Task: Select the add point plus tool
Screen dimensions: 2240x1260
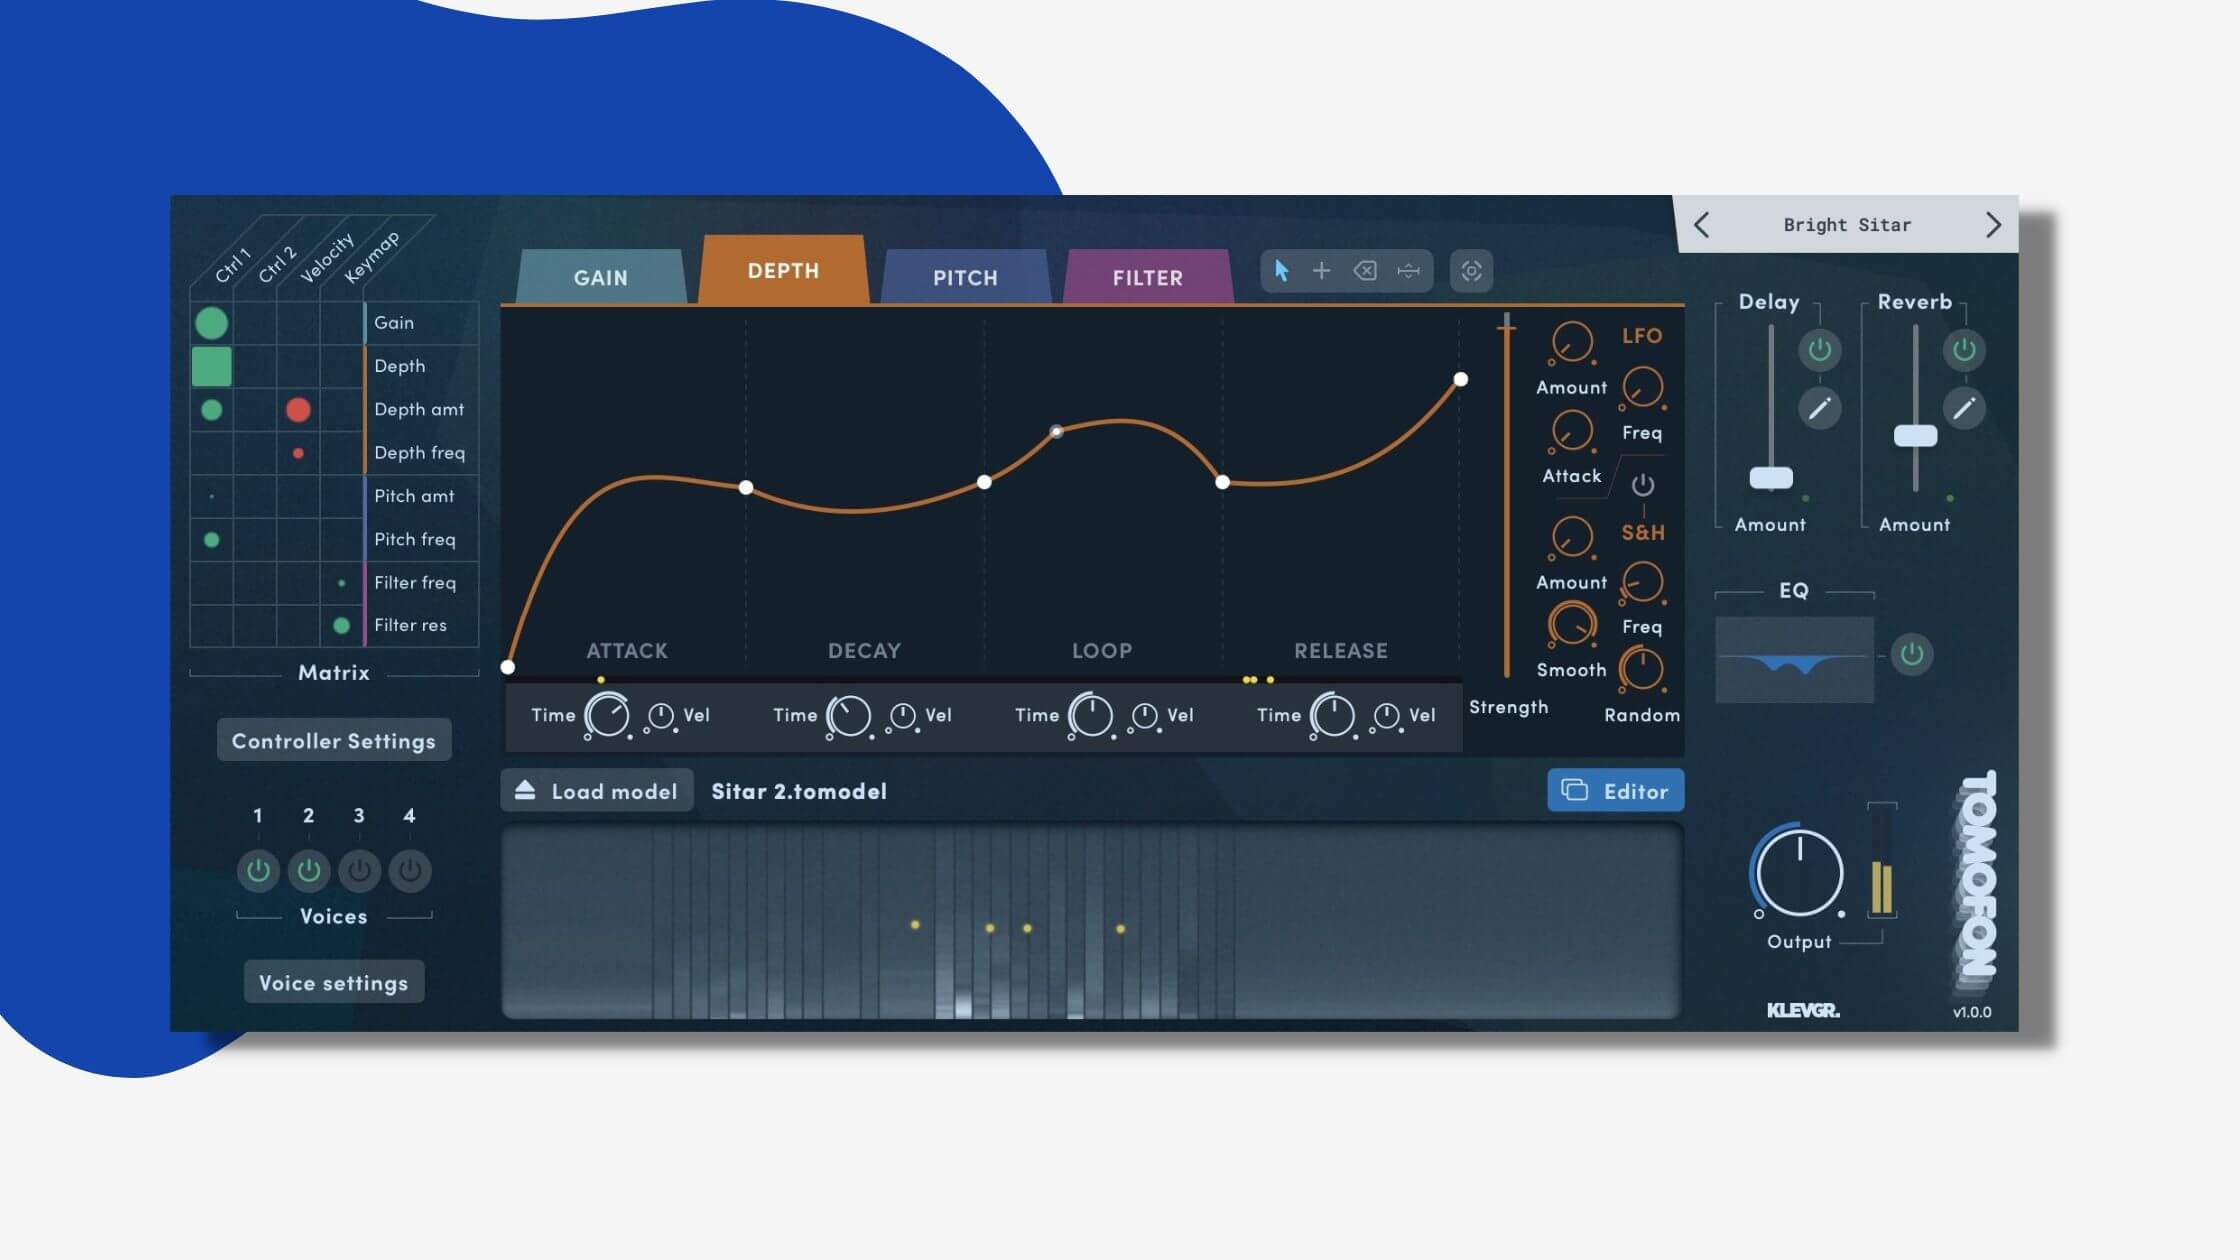Action: click(1321, 271)
